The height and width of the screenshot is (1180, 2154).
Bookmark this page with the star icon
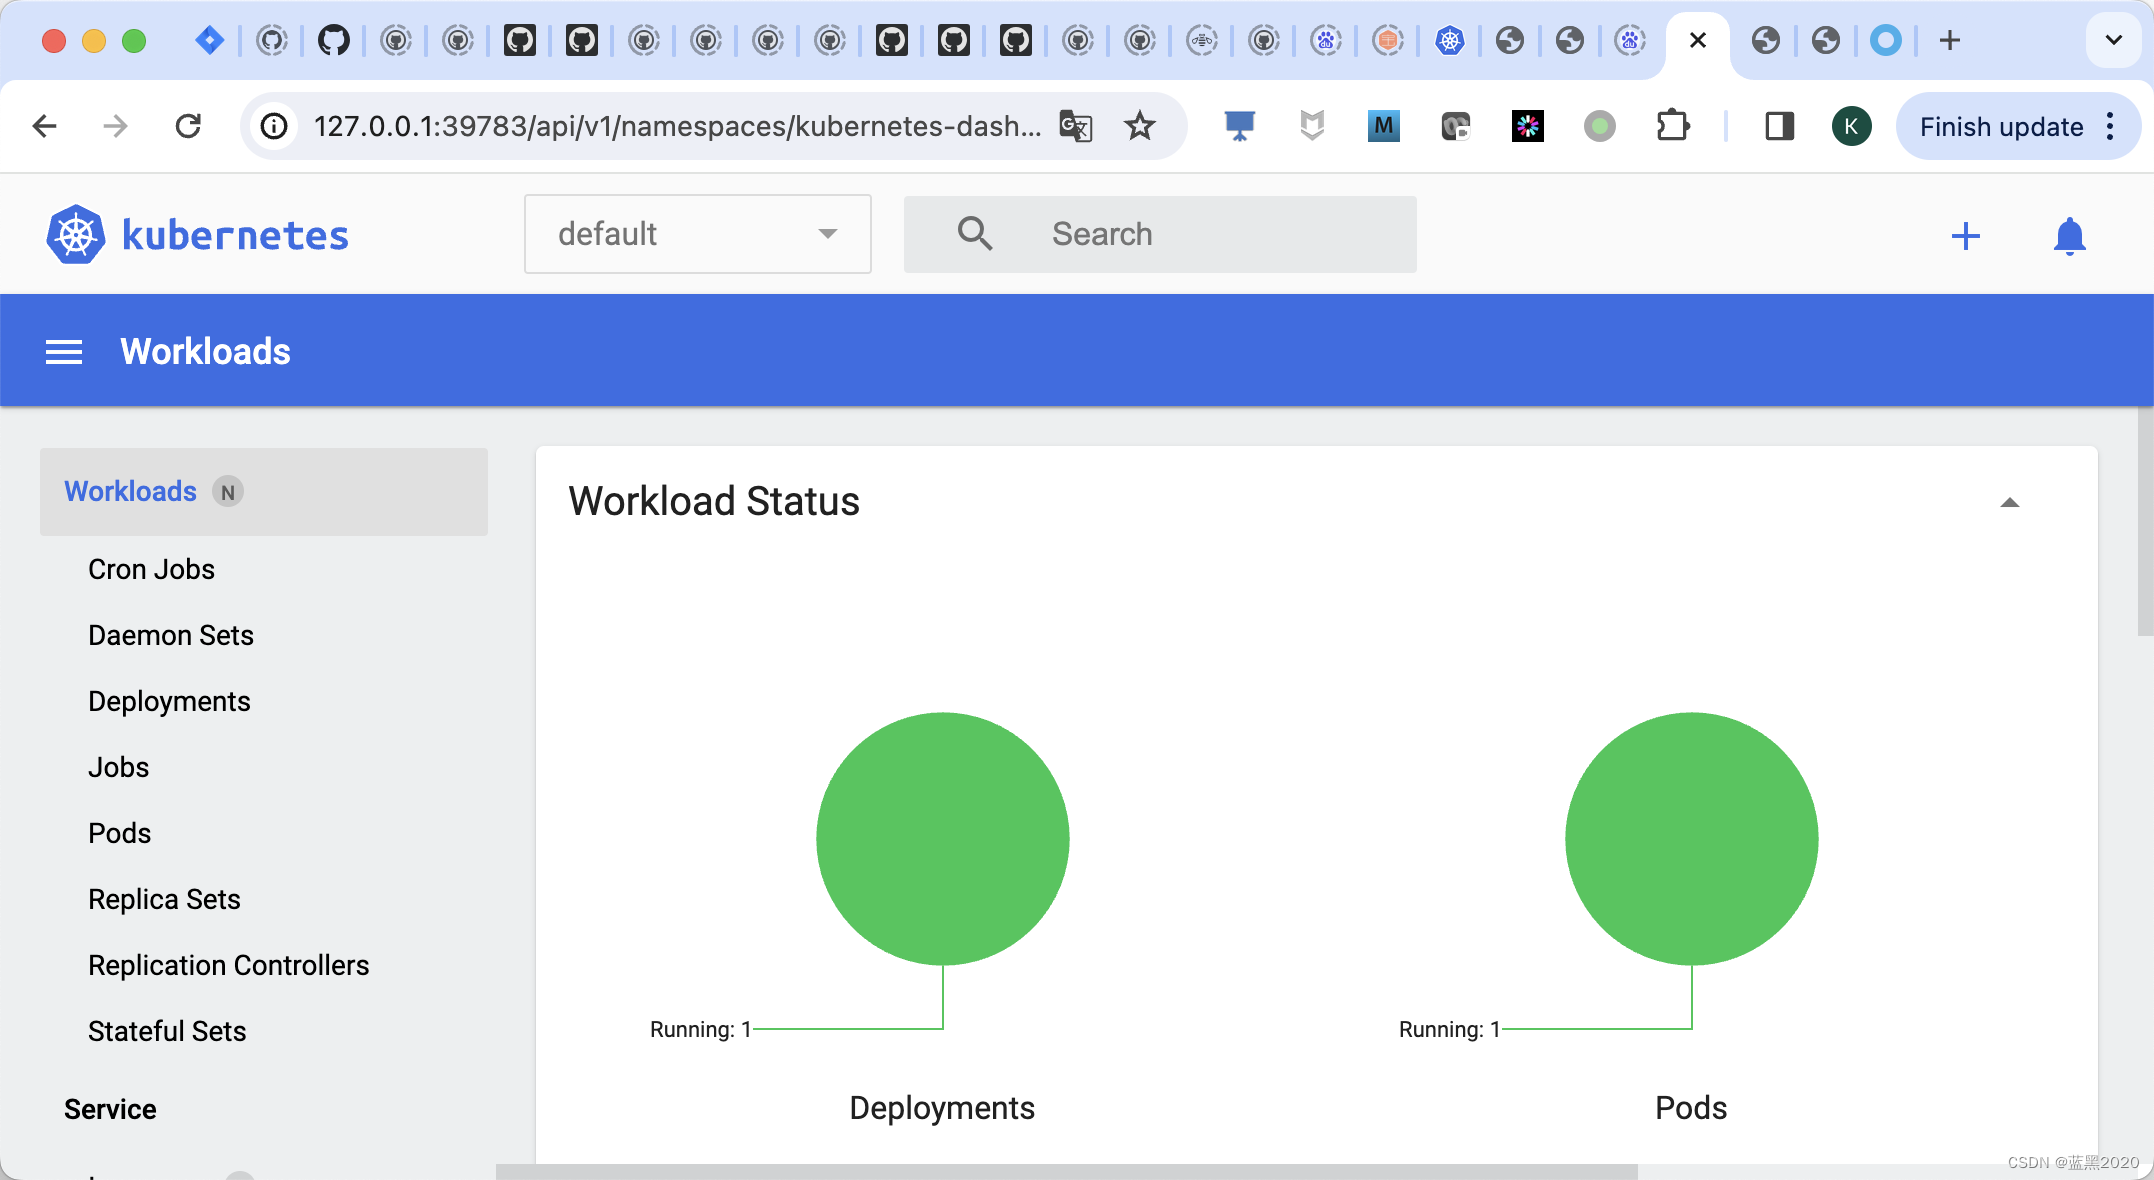click(1139, 126)
